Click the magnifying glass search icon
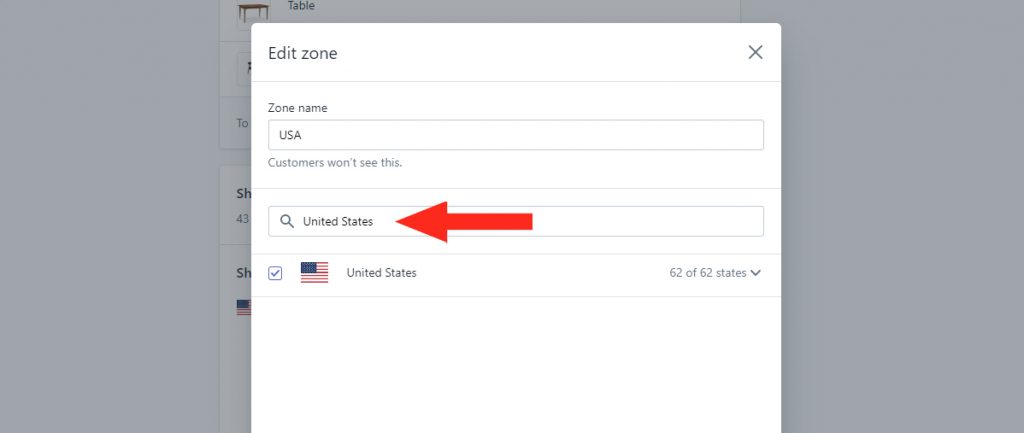 pyautogui.click(x=287, y=221)
